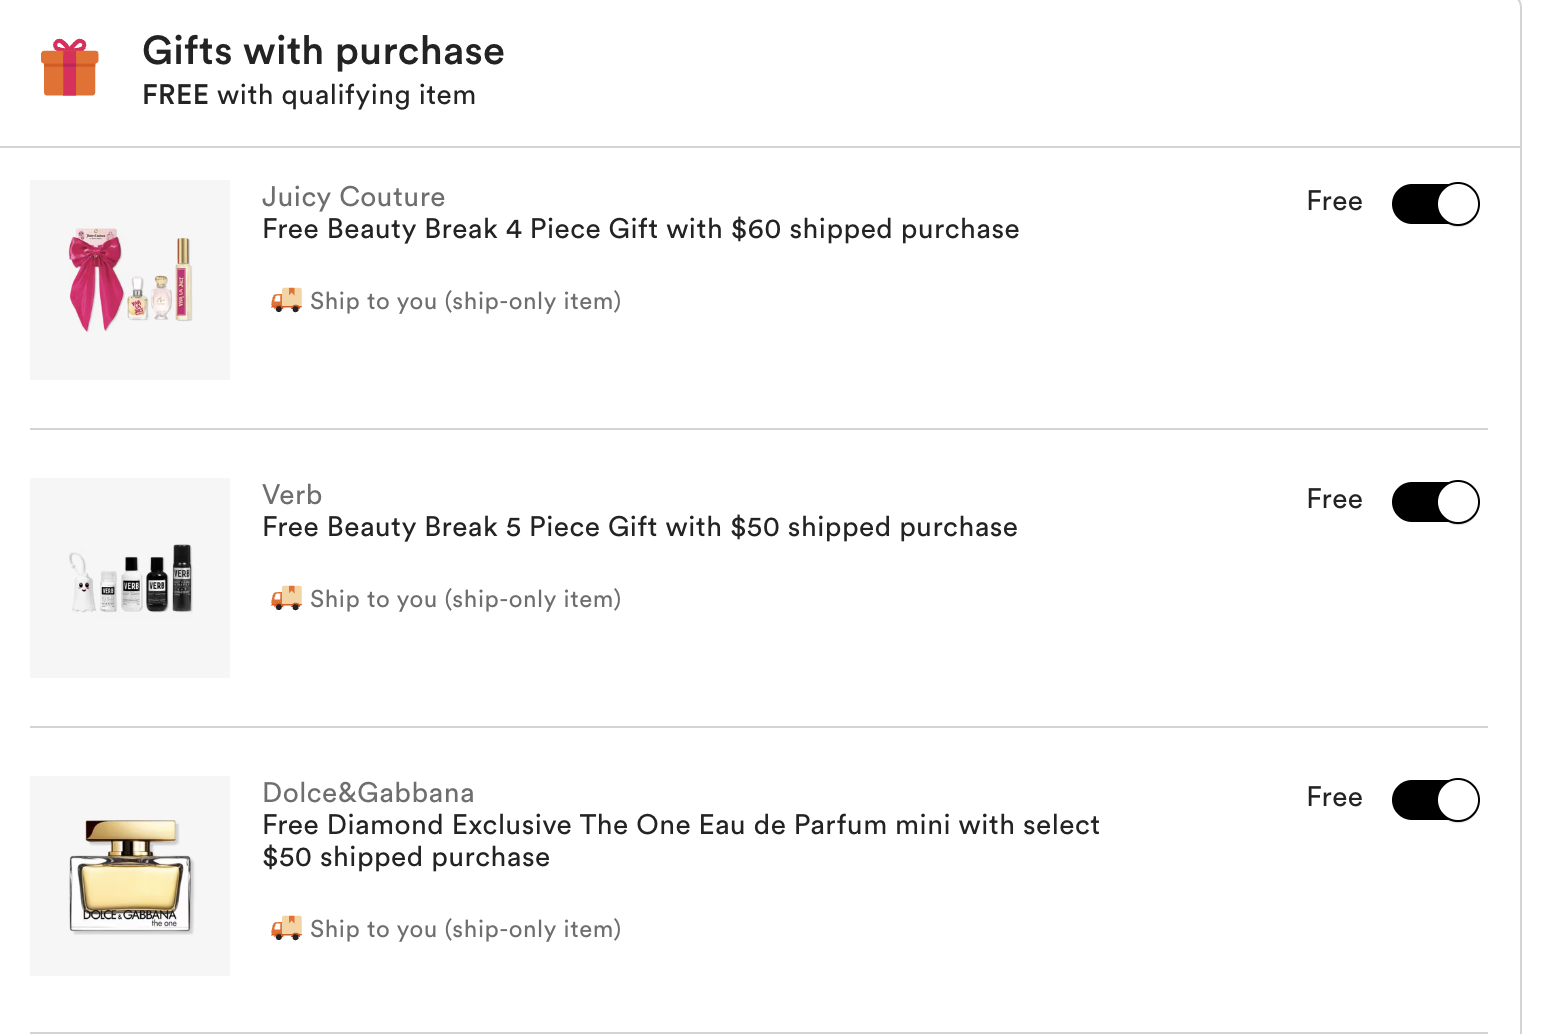1544x1034 pixels.
Task: Disable the Dolce&Gabbana free gift switch
Action: 1435,800
